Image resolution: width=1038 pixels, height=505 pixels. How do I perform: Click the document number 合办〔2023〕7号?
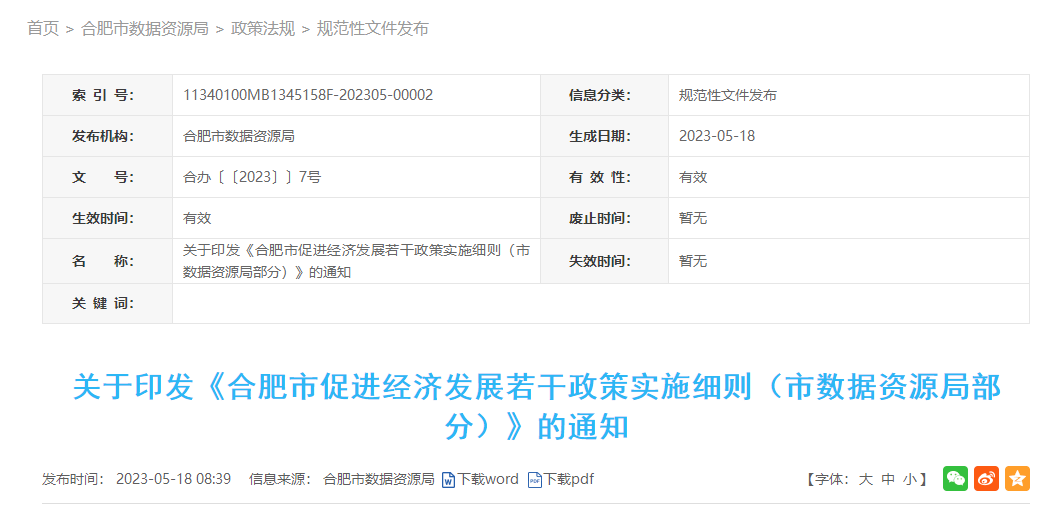point(252,177)
